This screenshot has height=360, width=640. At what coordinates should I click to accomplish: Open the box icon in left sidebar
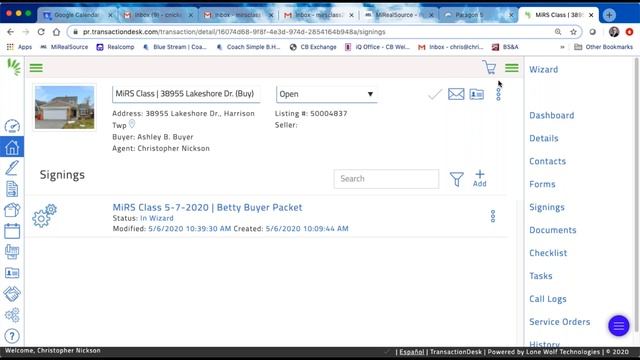pos(12,210)
